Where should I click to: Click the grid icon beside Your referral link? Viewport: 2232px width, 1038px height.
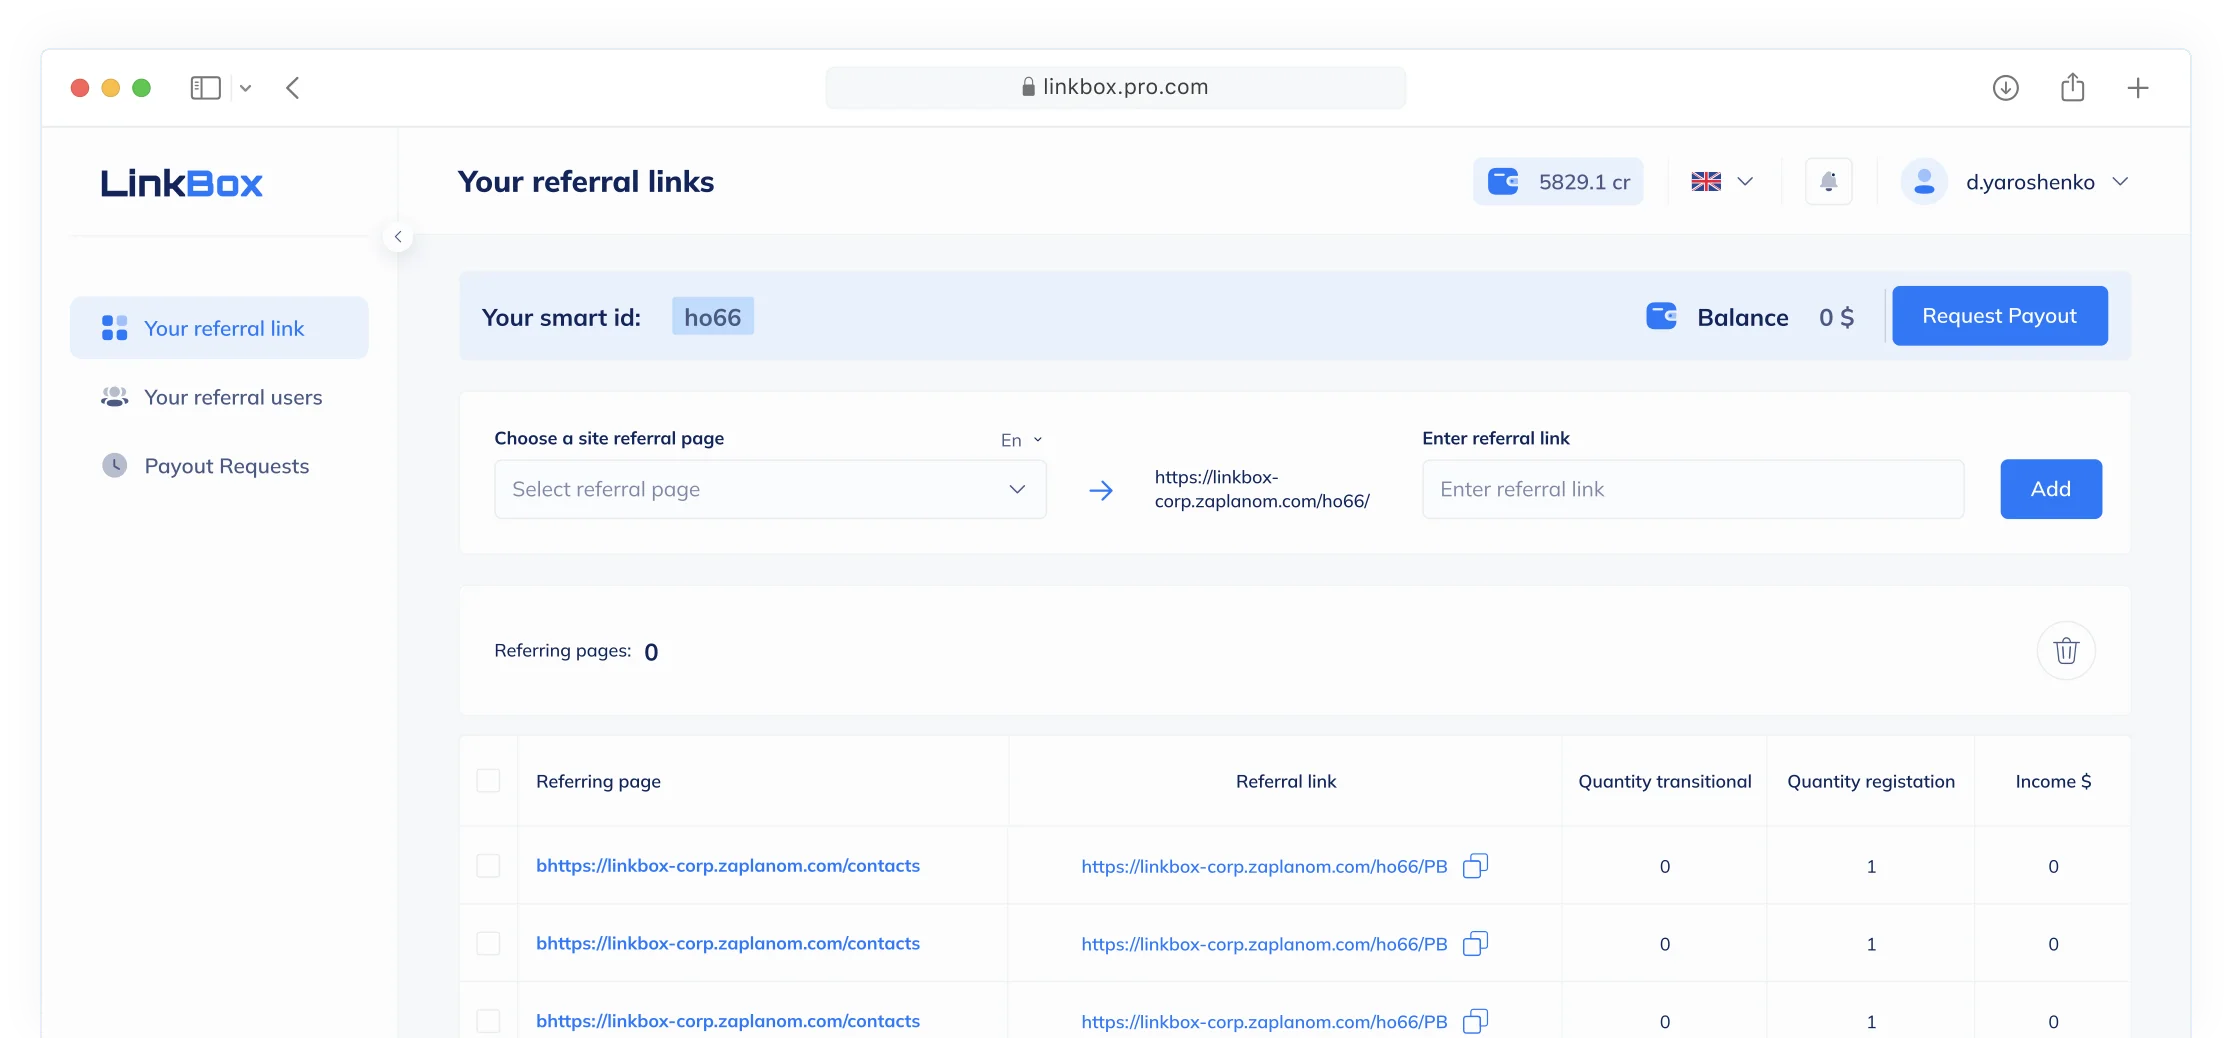click(x=115, y=328)
